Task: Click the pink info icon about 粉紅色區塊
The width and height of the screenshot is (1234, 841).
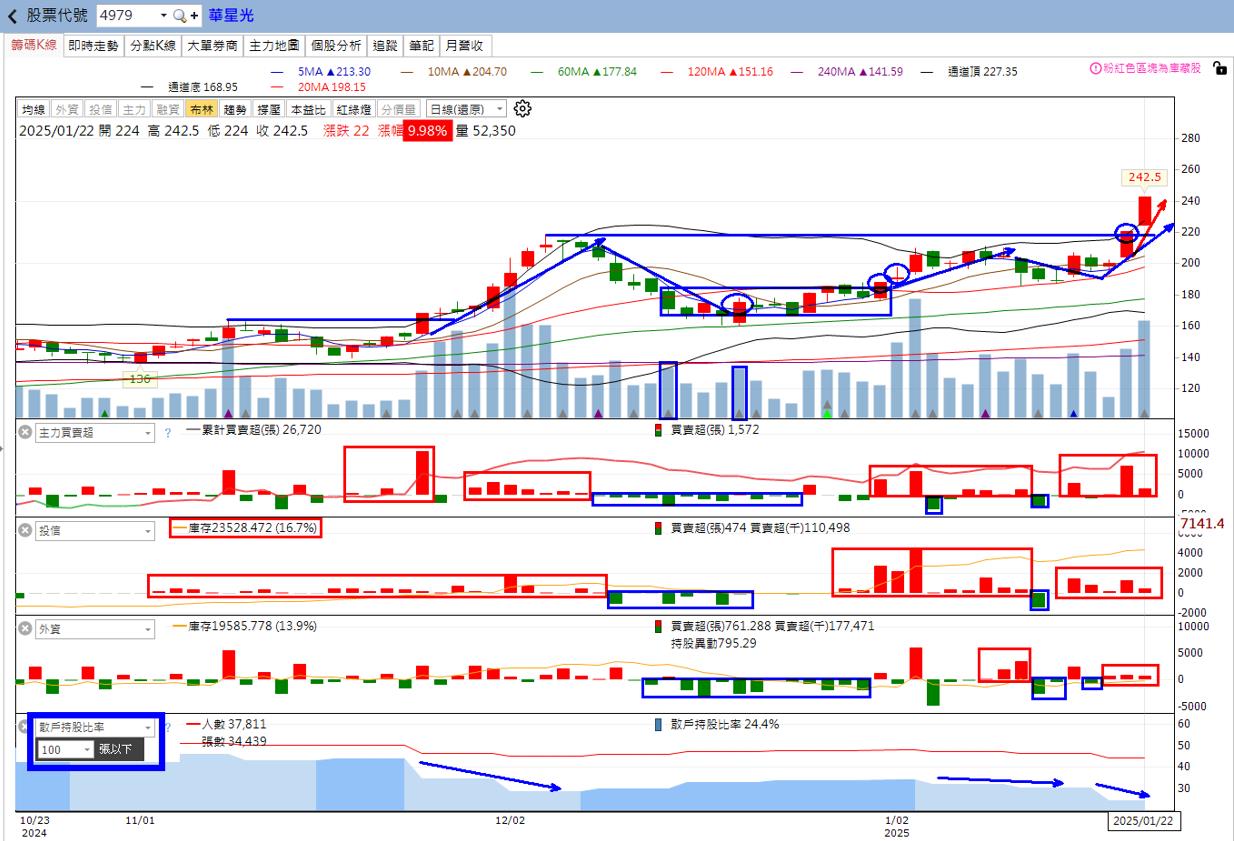Action: pos(1095,69)
